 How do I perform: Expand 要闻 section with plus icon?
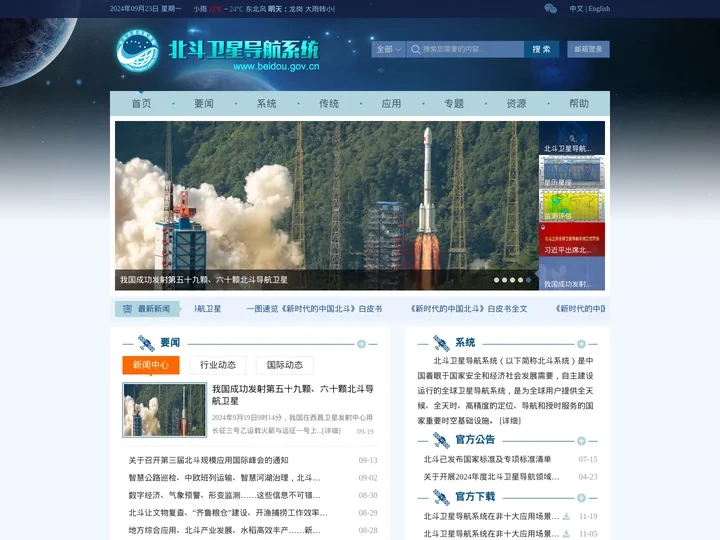[x=361, y=344]
